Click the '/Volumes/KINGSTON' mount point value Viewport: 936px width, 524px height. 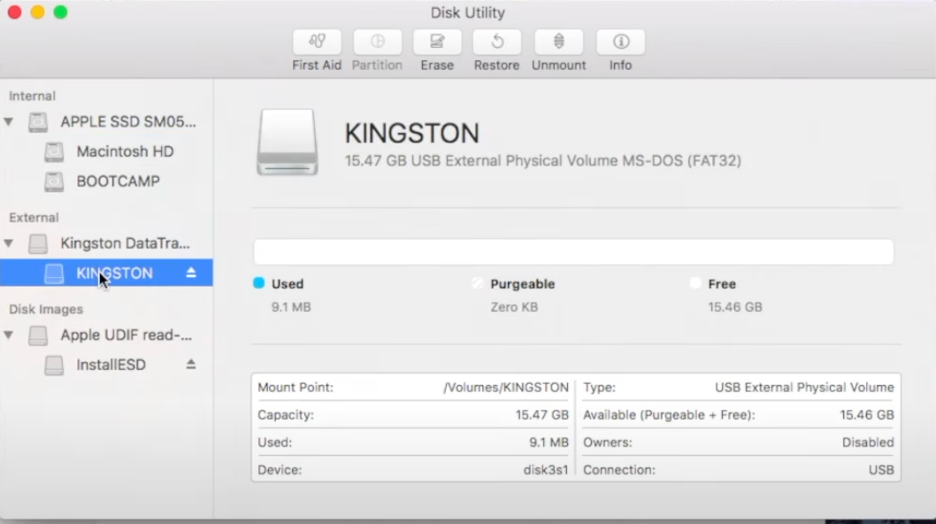506,387
